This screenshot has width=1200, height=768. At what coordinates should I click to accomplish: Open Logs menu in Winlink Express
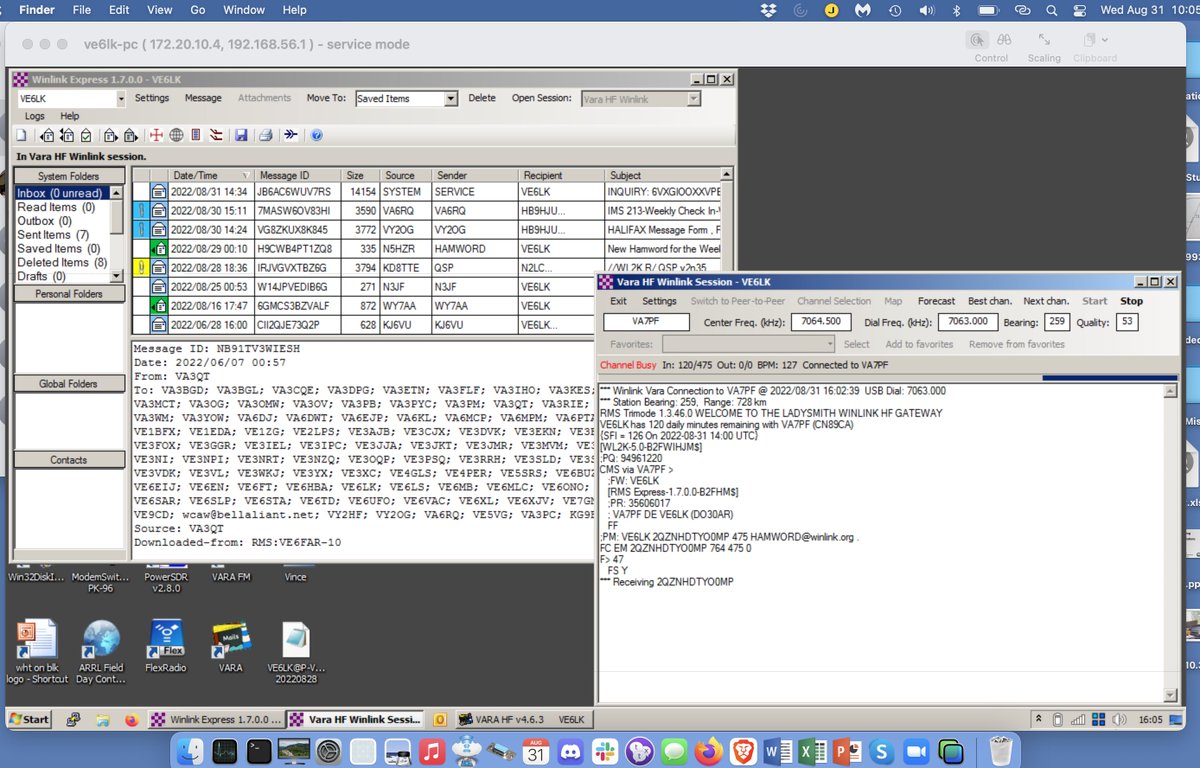pos(35,116)
